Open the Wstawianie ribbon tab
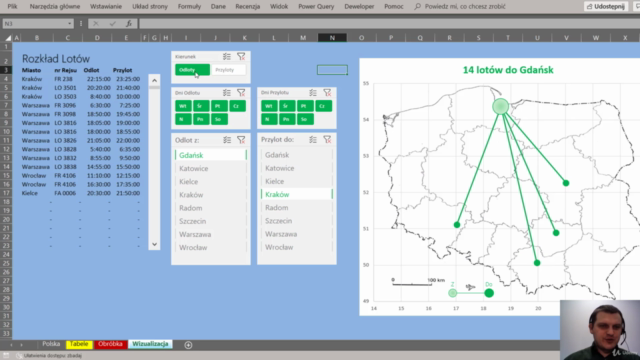Image resolution: width=640 pixels, height=360 pixels. point(106,7)
